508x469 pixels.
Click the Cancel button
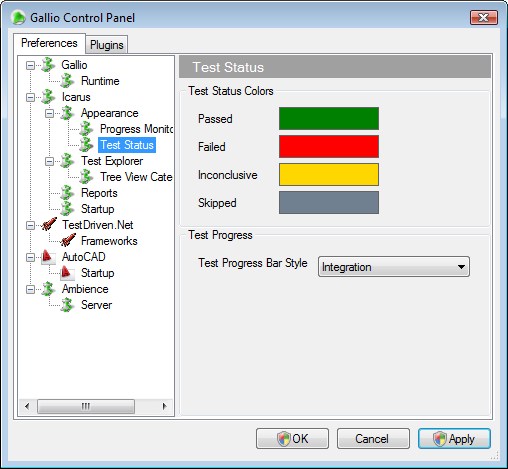[x=373, y=439]
